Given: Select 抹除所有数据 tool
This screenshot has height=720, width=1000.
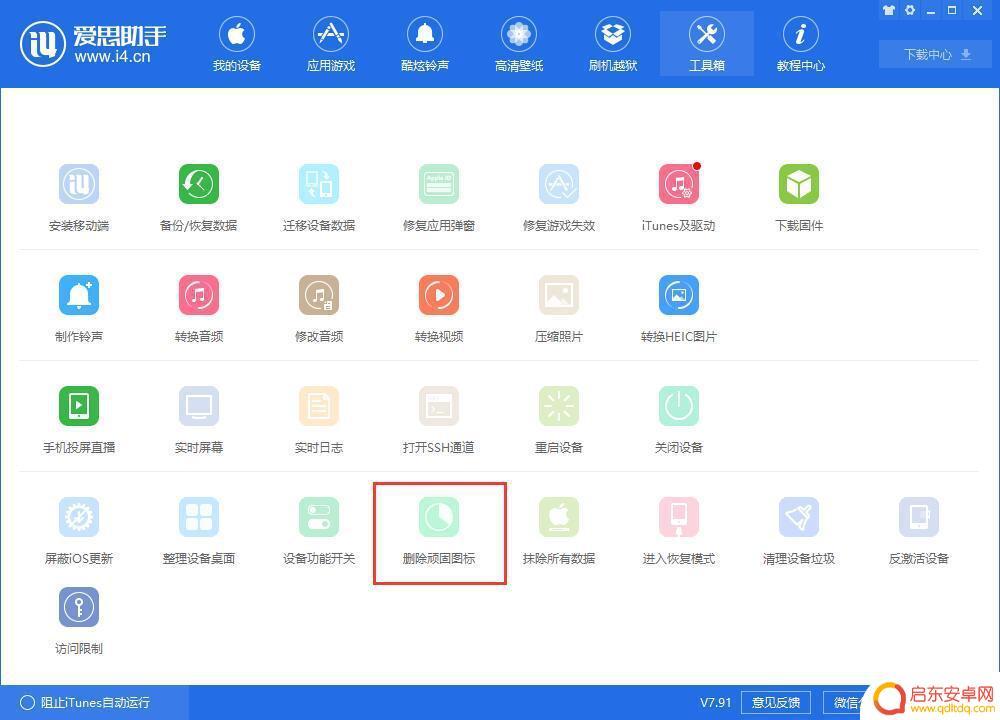Looking at the screenshot, I should click(x=559, y=531).
